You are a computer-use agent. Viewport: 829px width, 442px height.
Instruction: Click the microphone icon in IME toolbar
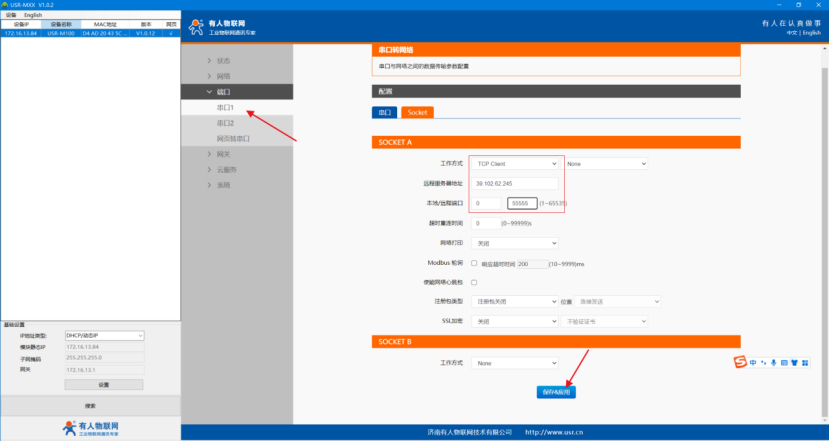coord(773,362)
